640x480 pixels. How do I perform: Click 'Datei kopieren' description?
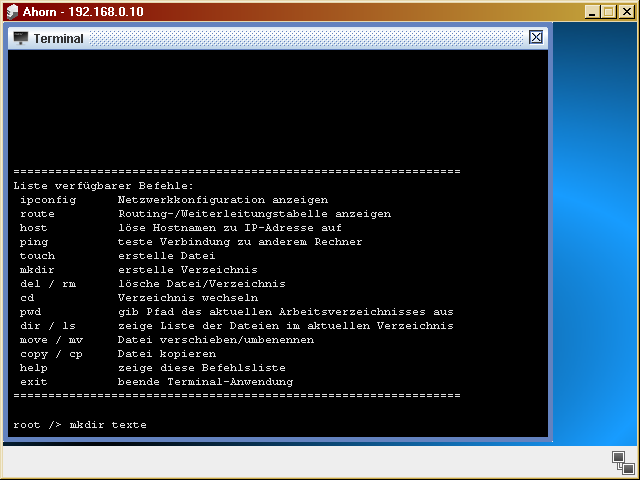[x=167, y=354]
